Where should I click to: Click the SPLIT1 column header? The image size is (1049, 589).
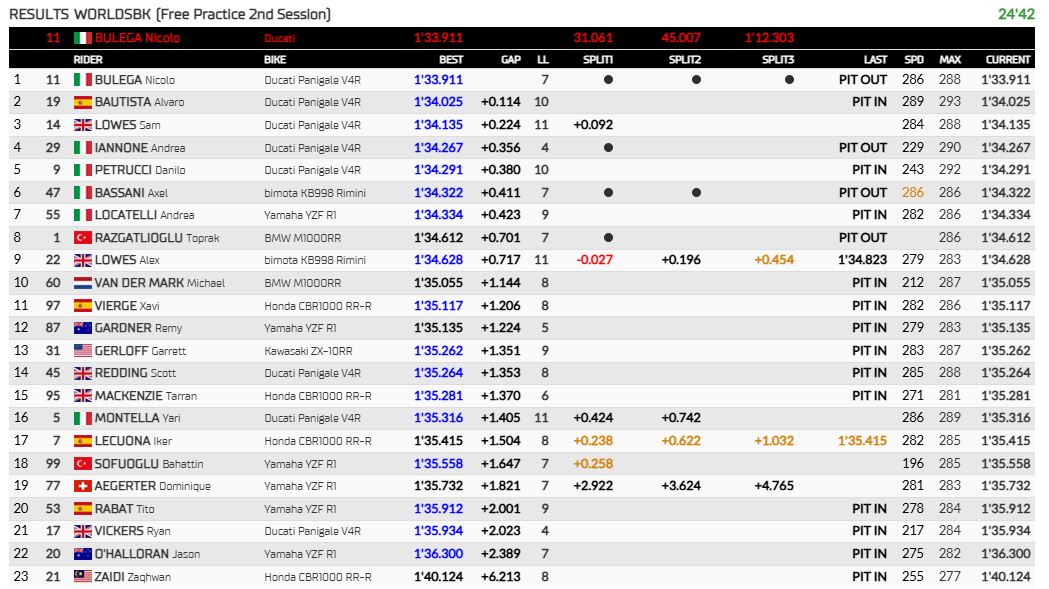point(597,60)
